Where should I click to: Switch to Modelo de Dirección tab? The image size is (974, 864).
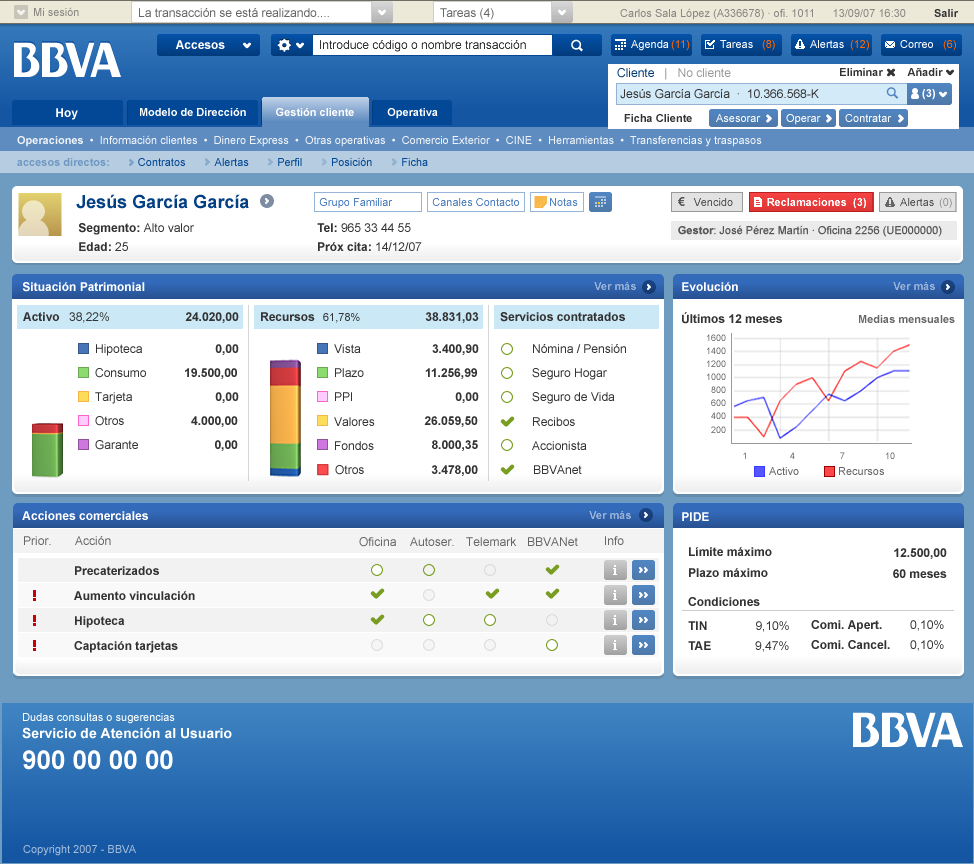click(x=193, y=112)
